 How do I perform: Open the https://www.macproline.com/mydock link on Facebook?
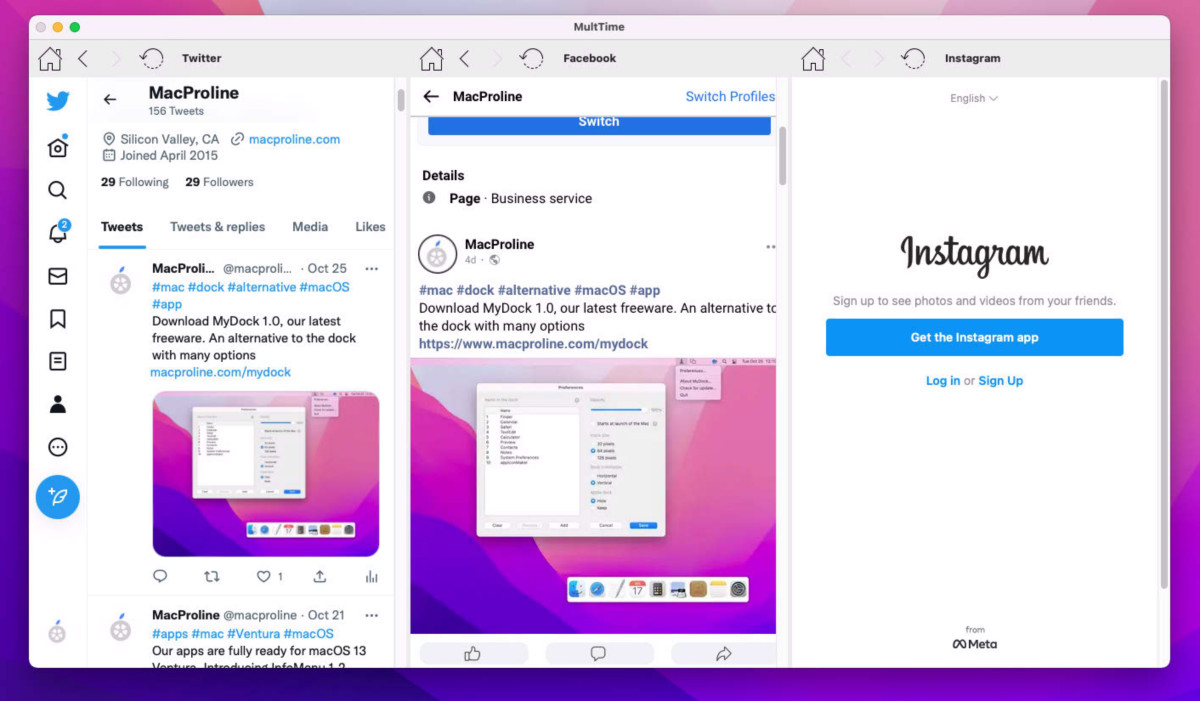tap(534, 344)
